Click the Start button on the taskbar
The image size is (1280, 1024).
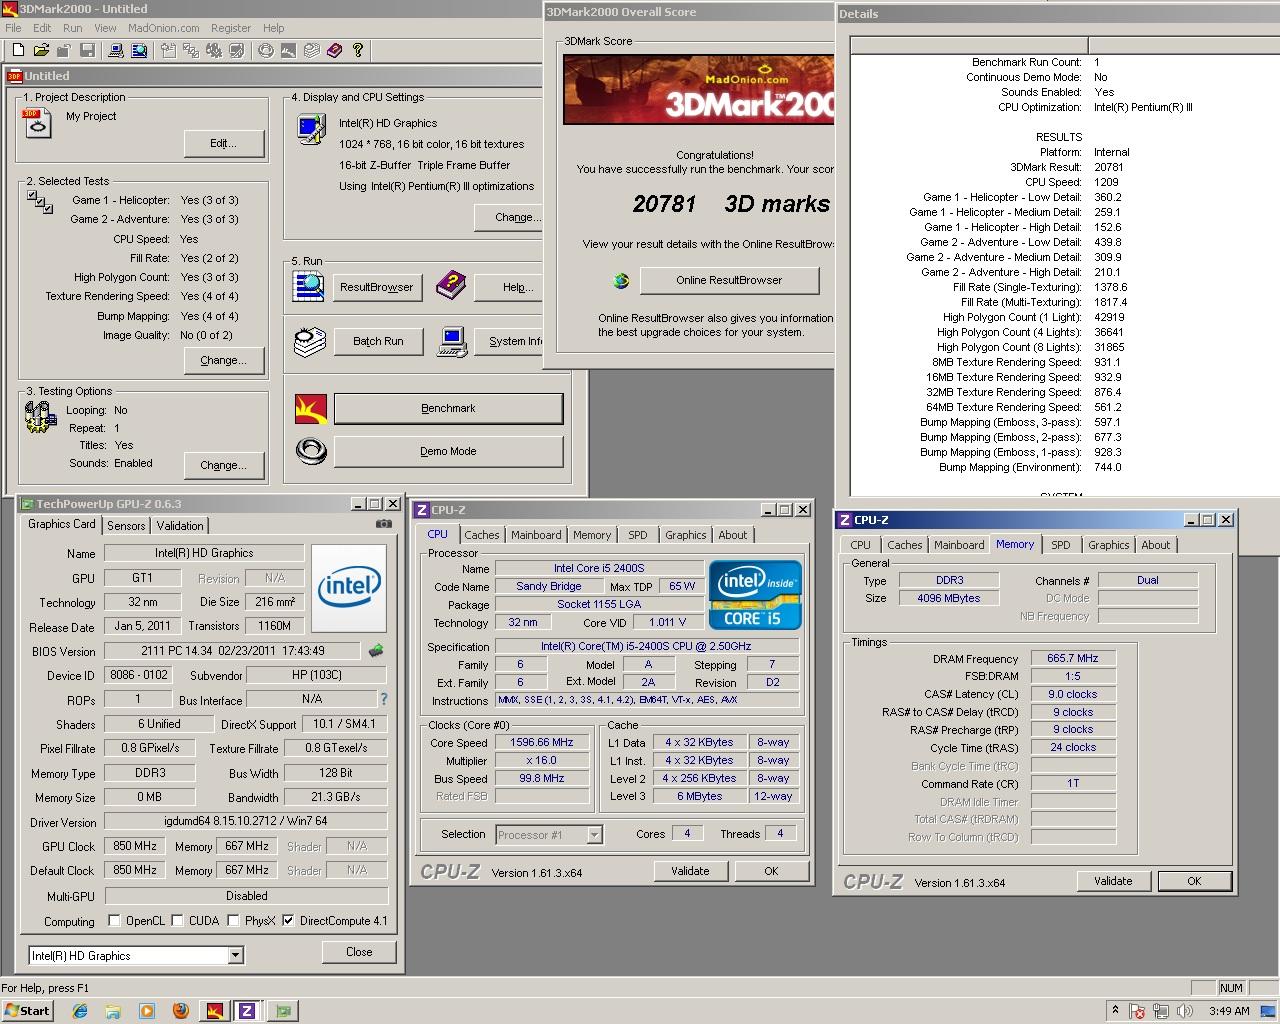click(x=27, y=1011)
